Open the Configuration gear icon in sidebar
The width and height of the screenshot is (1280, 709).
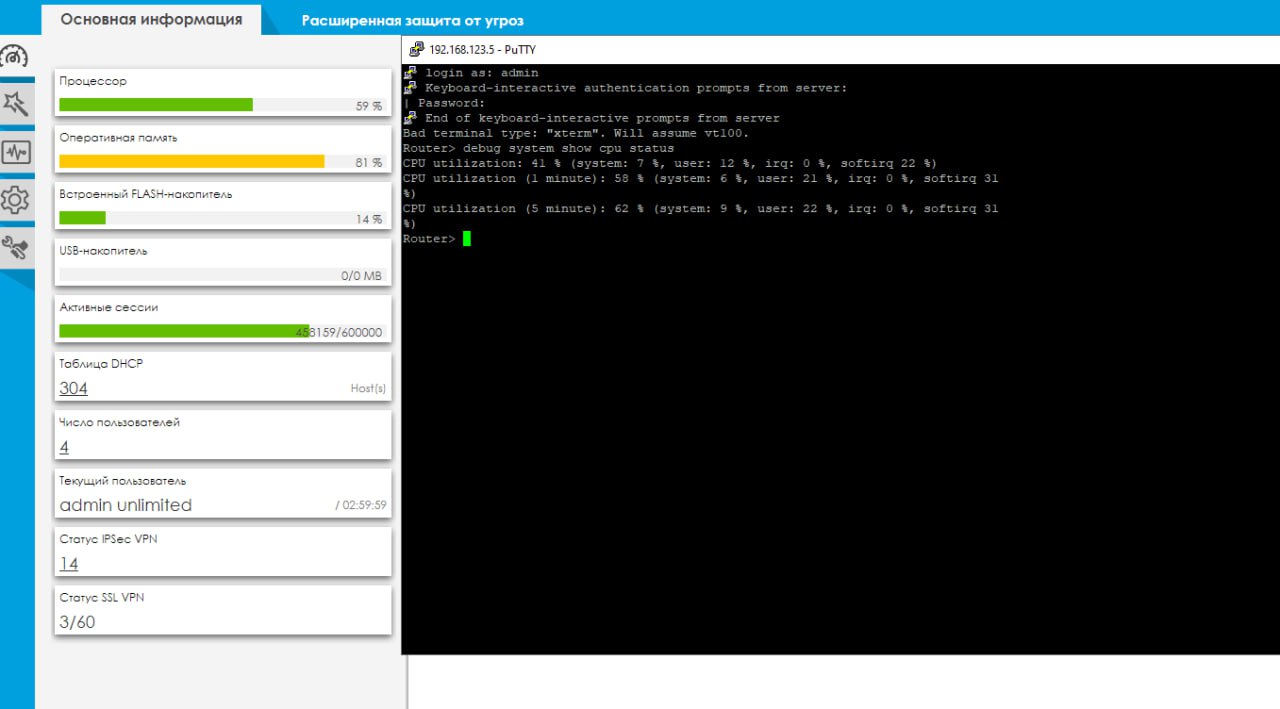click(16, 200)
